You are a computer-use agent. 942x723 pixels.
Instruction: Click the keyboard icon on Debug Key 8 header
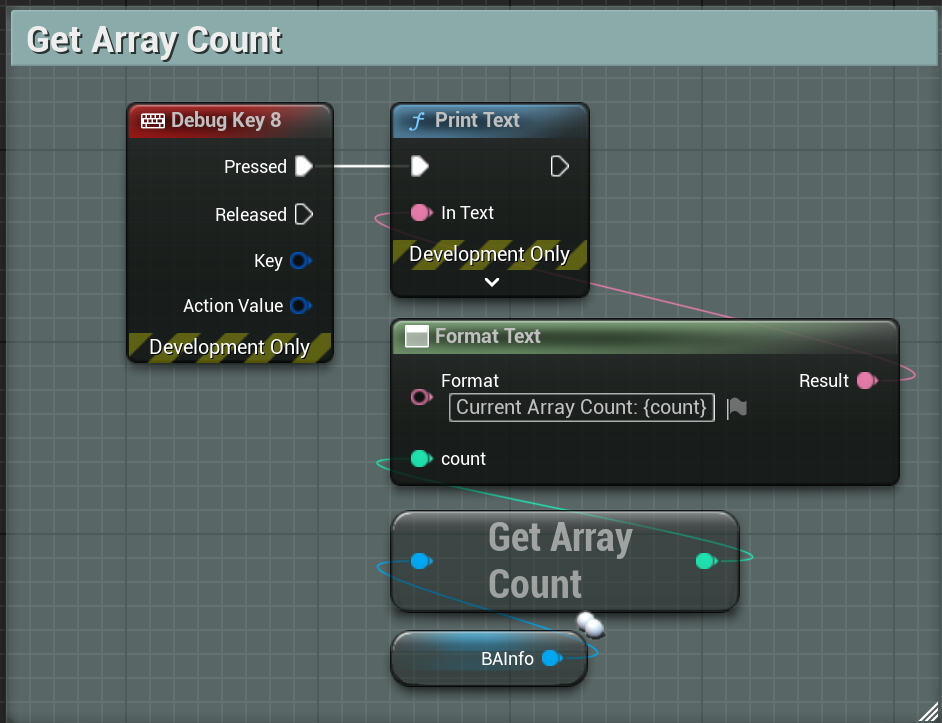(x=153, y=121)
